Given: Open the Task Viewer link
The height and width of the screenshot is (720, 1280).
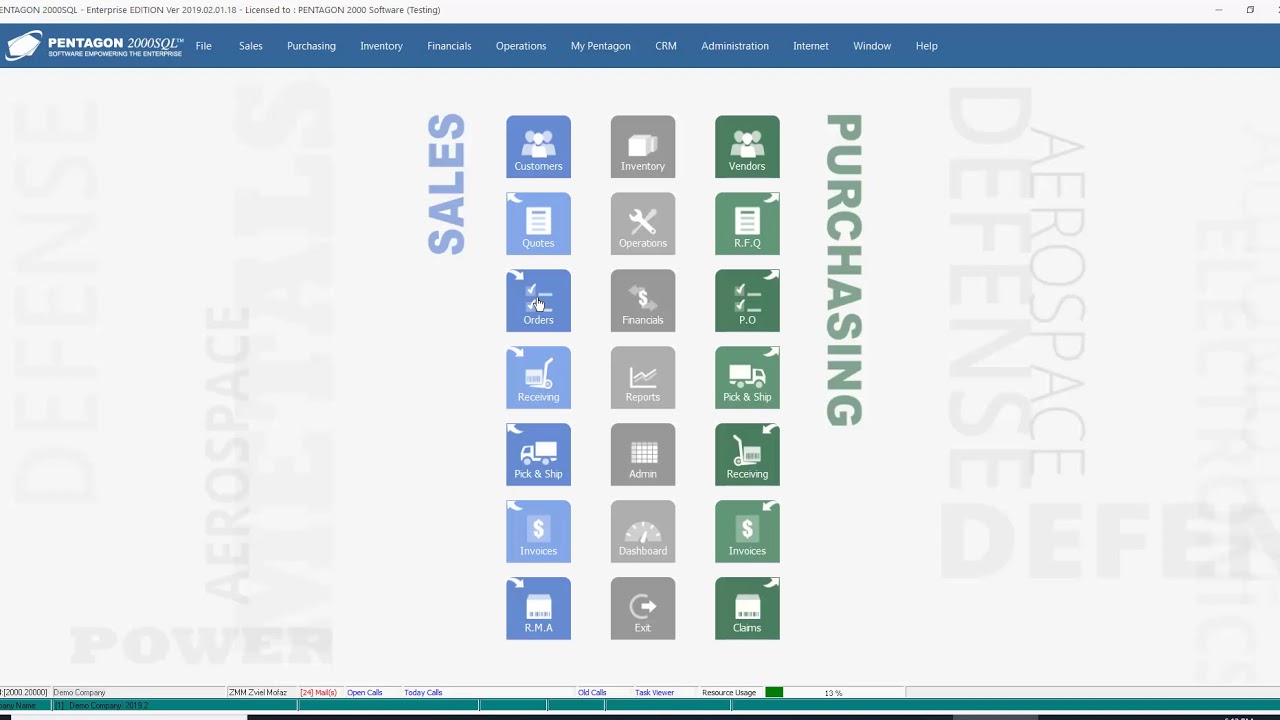Looking at the screenshot, I should click(654, 692).
